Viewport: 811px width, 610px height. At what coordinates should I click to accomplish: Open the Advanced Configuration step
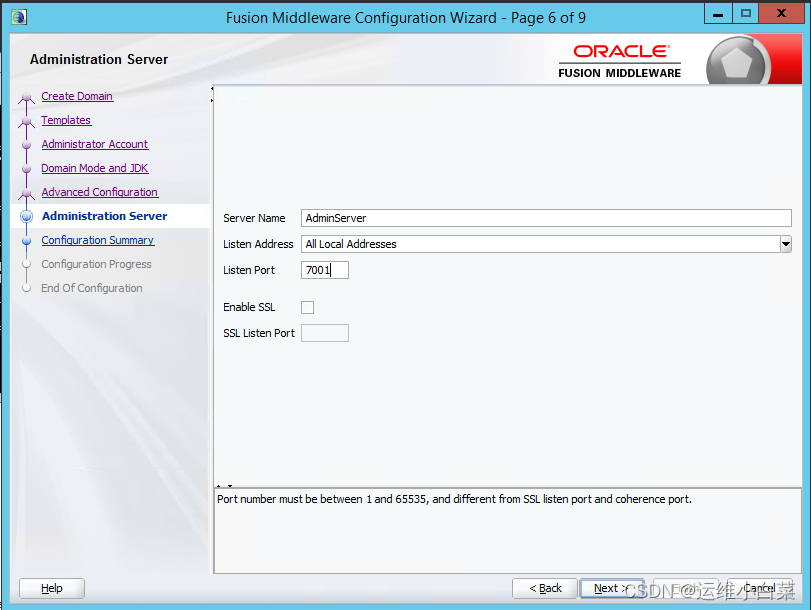[99, 192]
